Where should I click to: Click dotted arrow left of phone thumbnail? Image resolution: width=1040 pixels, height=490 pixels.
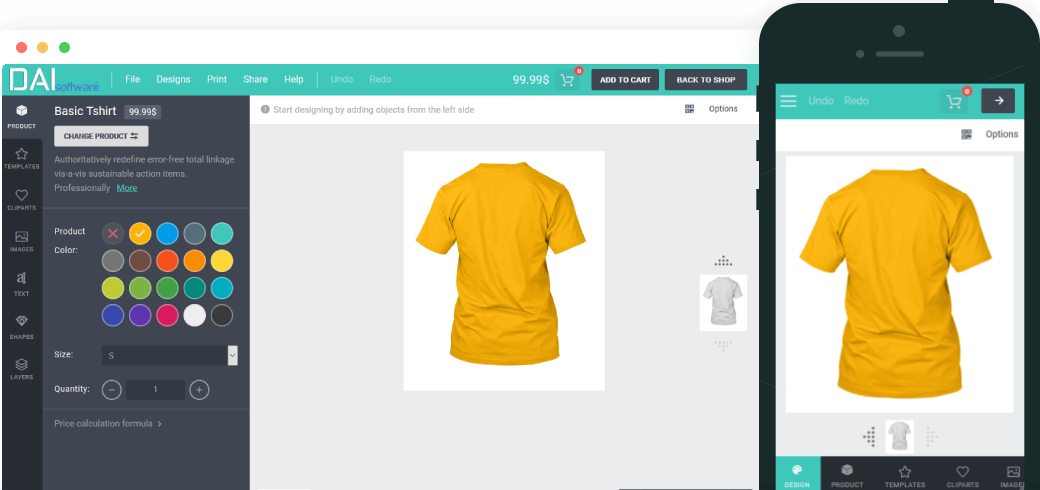[870, 436]
